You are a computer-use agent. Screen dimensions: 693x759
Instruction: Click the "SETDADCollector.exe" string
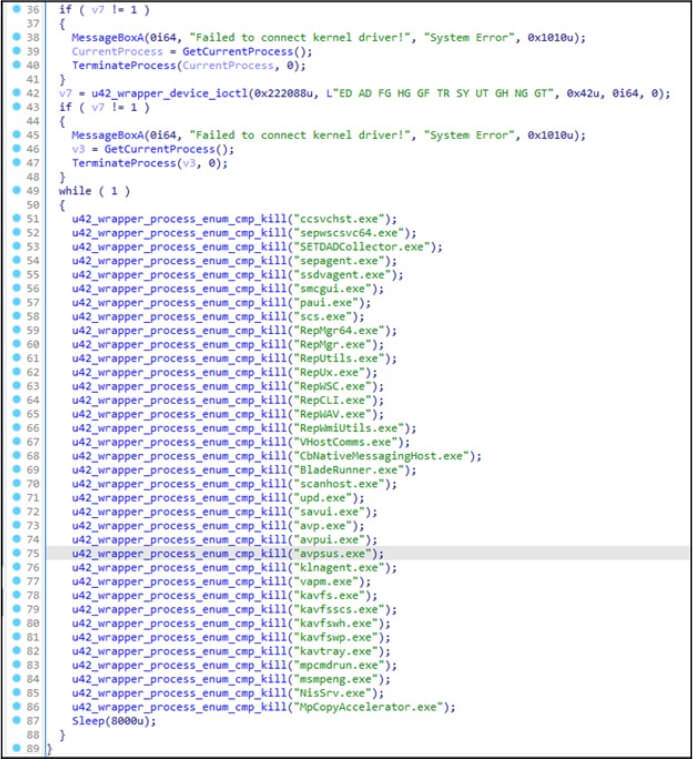tap(362, 247)
